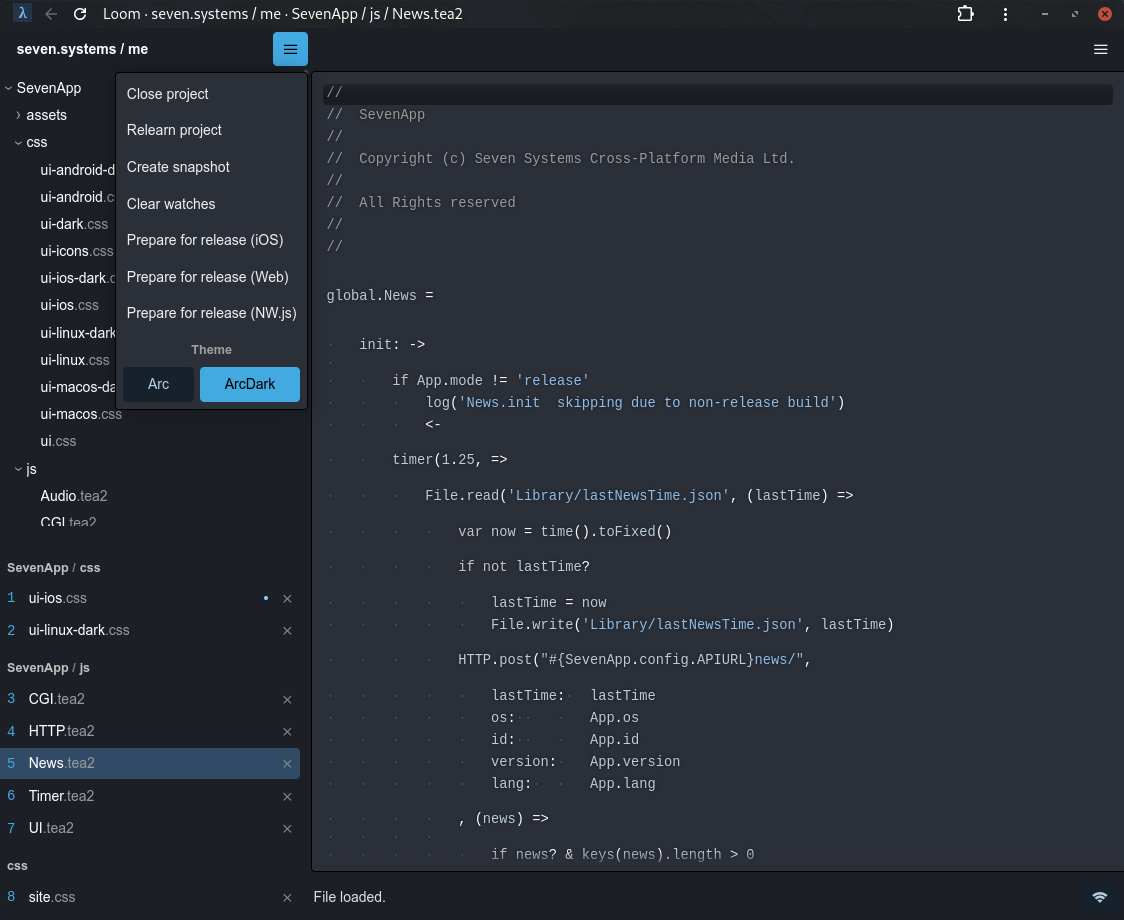Screen dimensions: 1124x920
Task: Place cursor on init: -> line
Action: (x=392, y=345)
